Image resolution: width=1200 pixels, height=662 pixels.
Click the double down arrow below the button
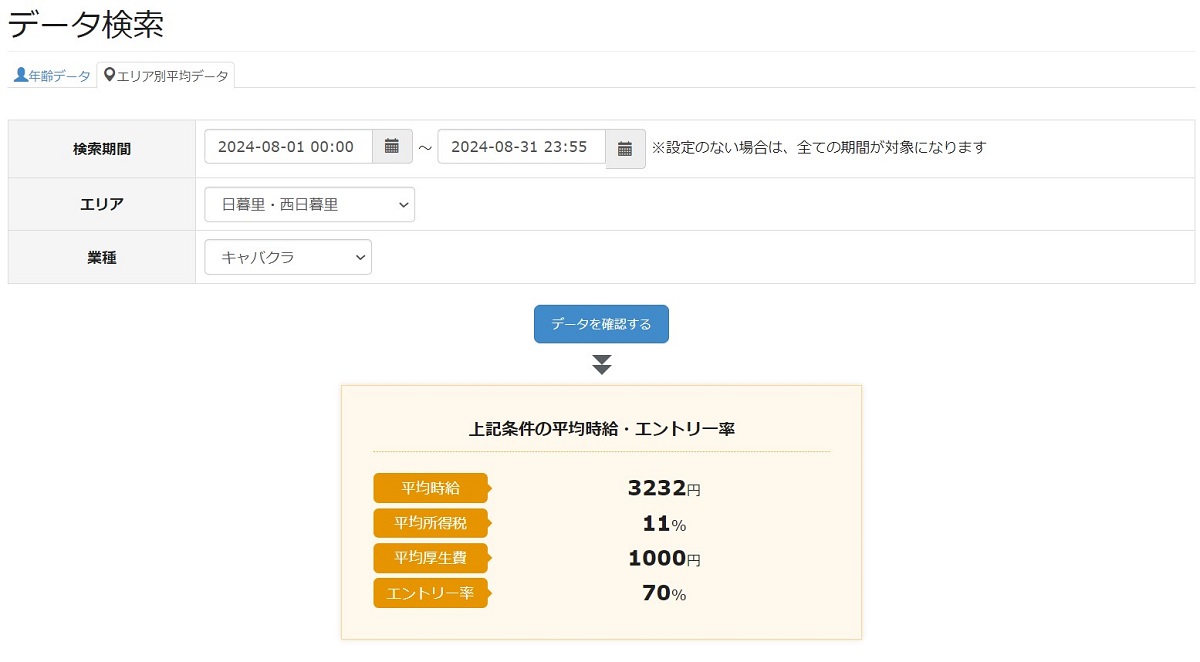(x=601, y=364)
